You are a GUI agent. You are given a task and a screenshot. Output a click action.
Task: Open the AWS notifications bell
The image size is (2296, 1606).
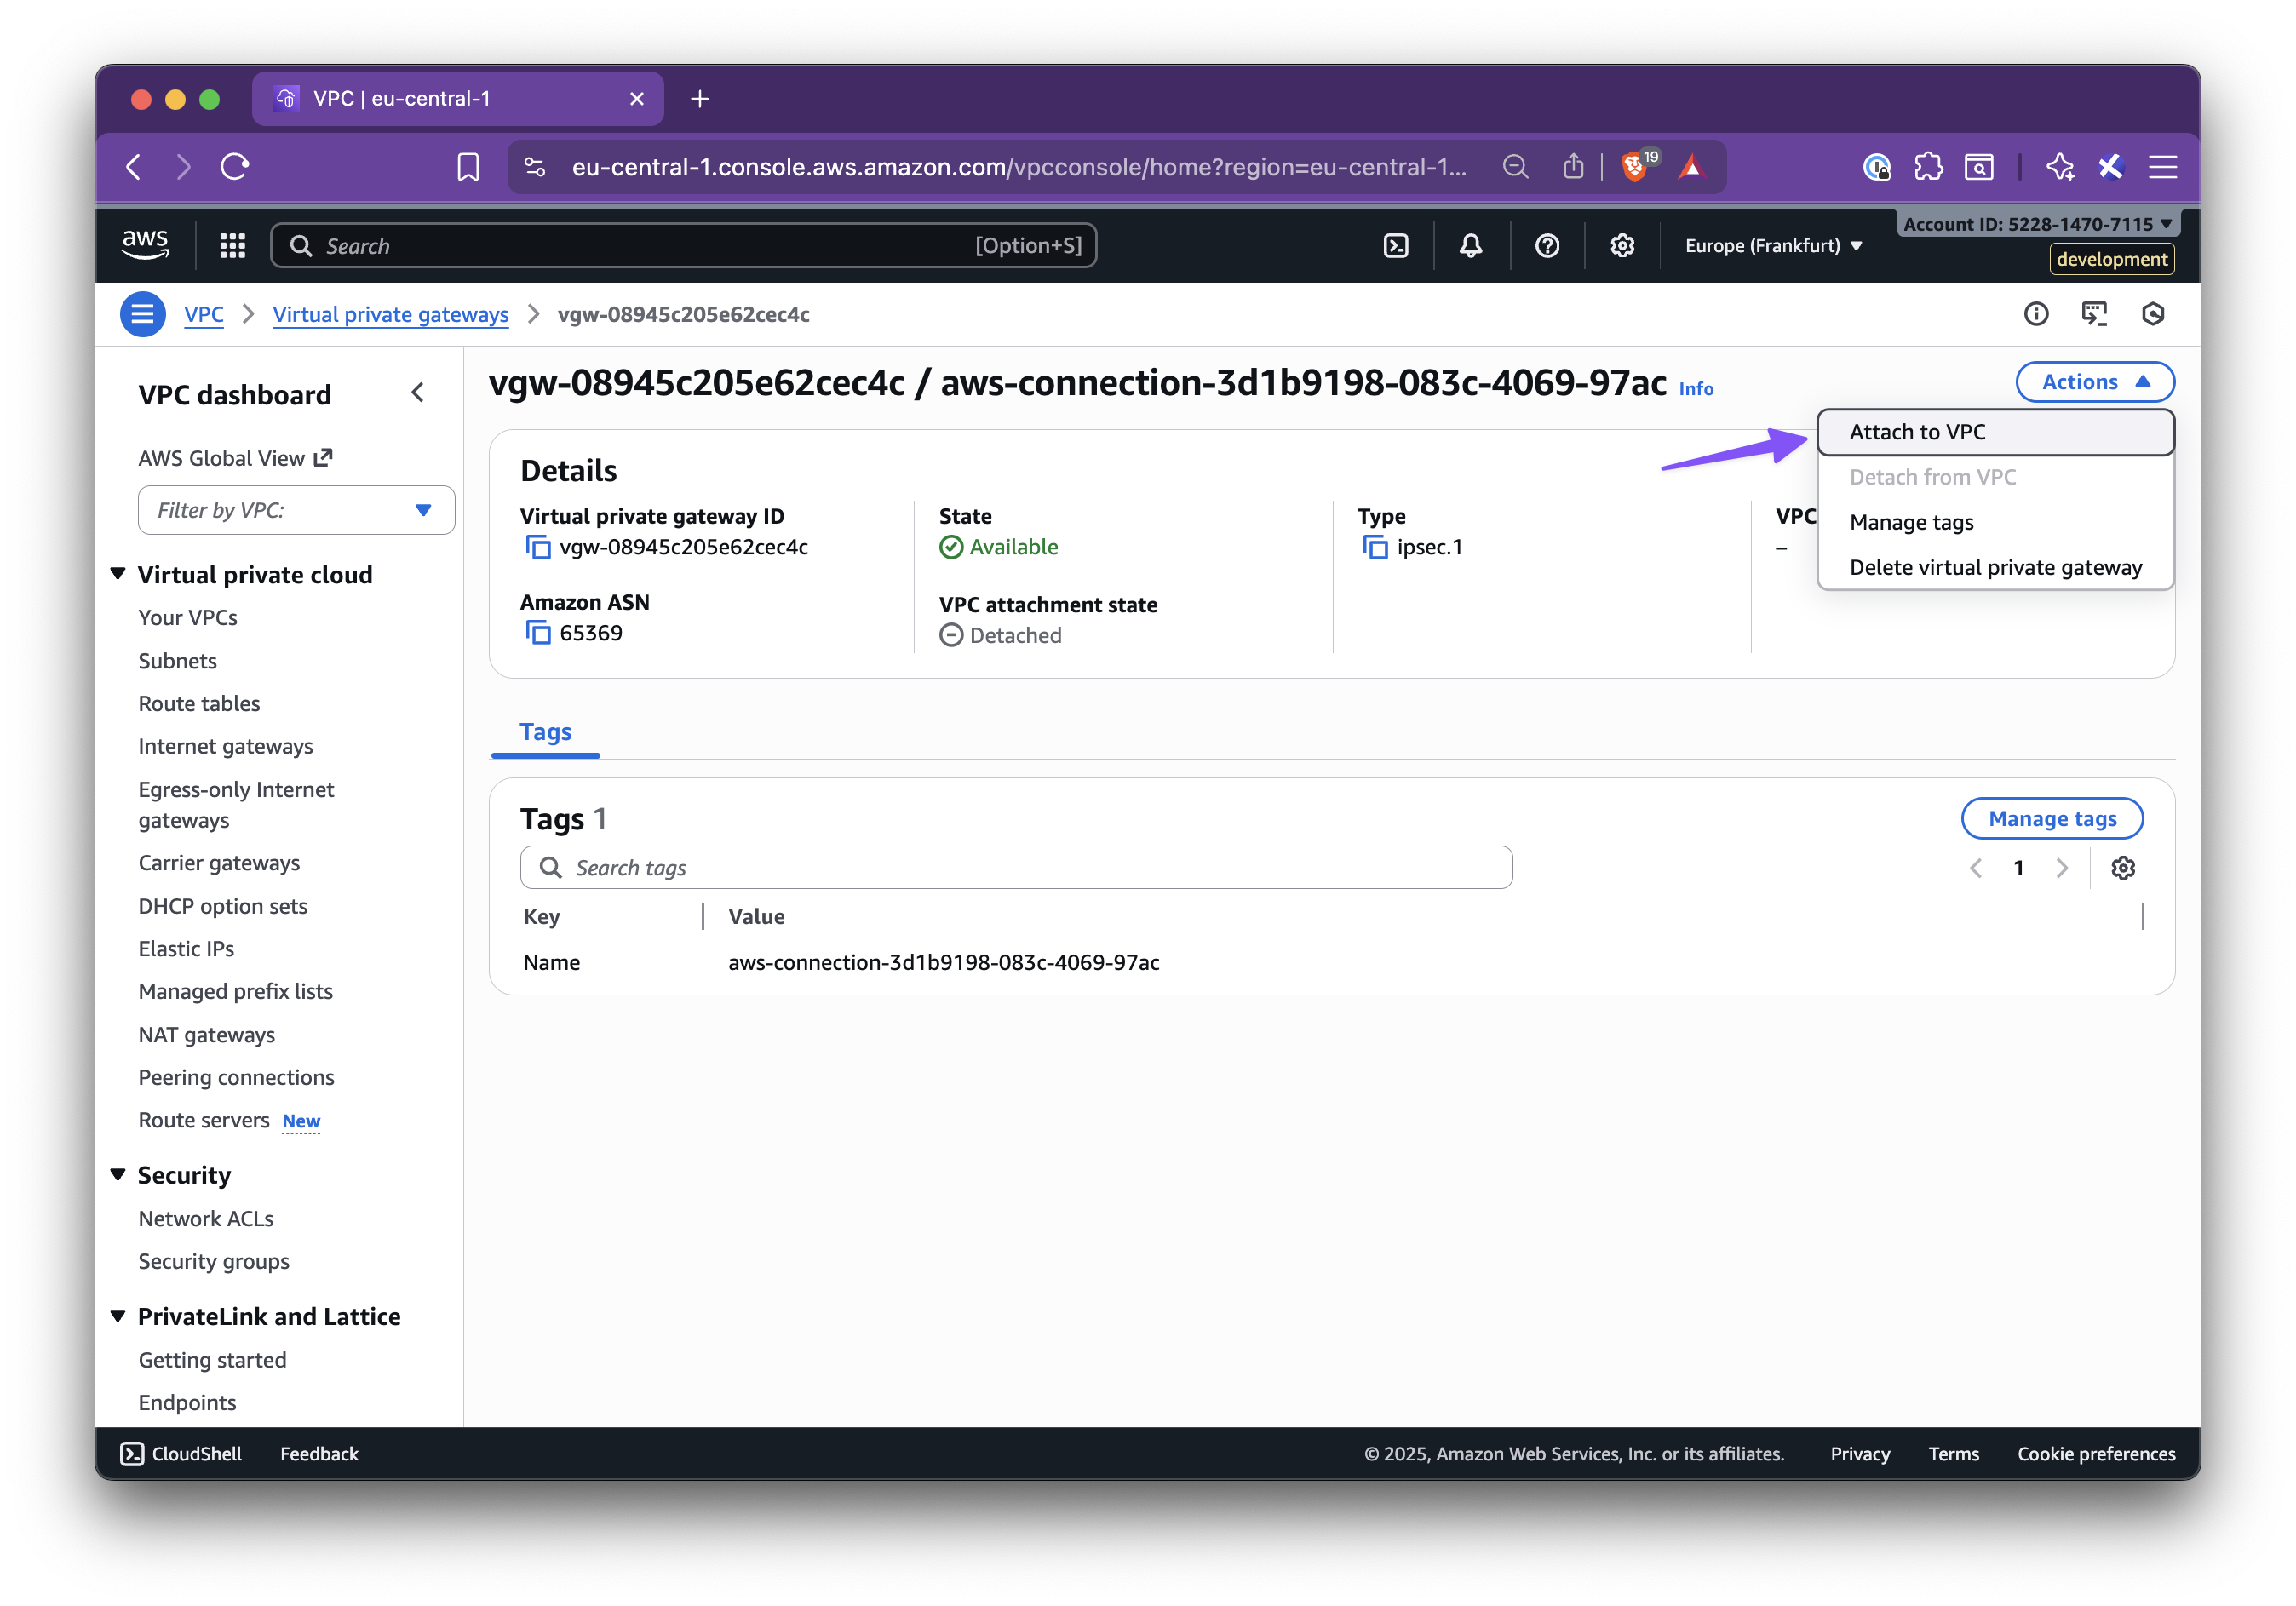coord(1470,245)
